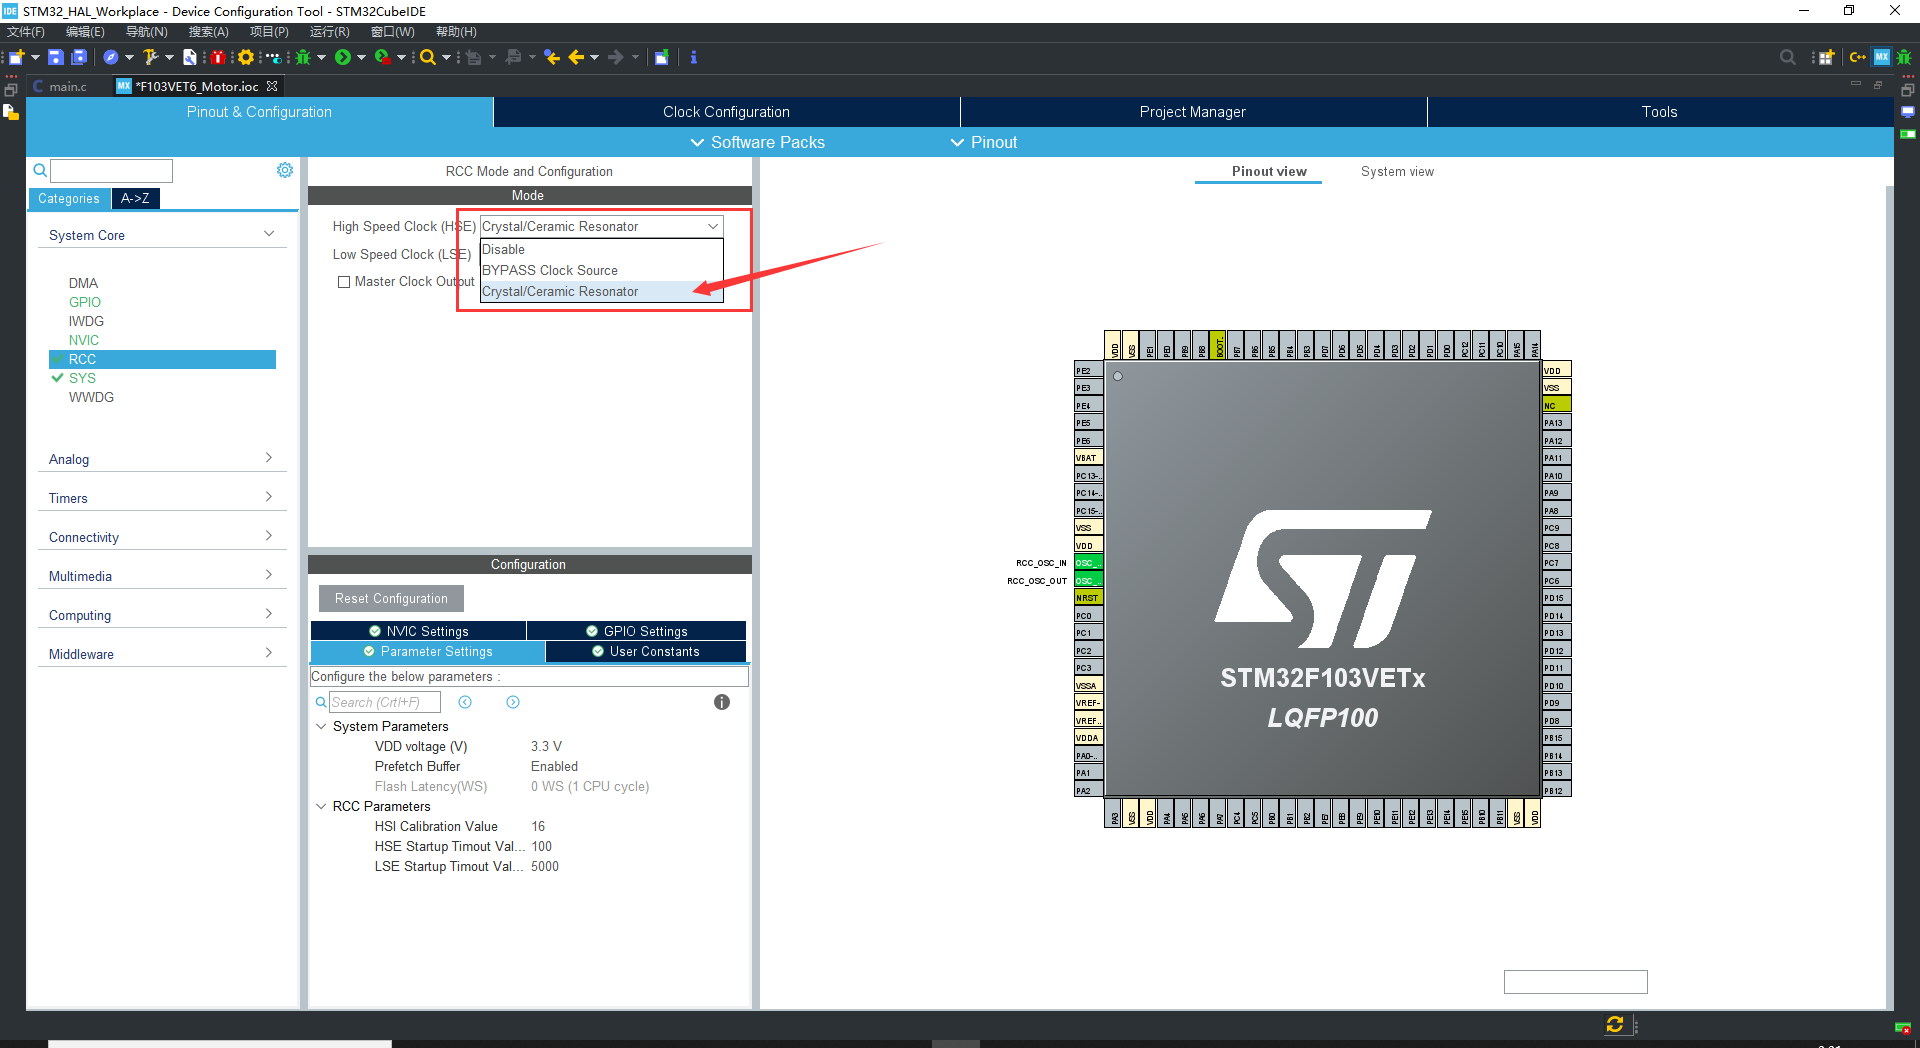Screen dimensions: 1920x1048
Task: Click the next parameter search result arrow
Action: coord(513,702)
